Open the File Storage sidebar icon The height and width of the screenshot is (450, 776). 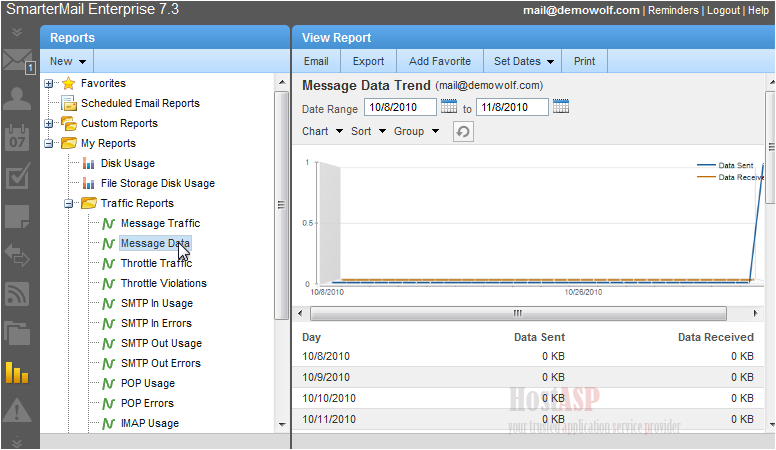[x=17, y=333]
